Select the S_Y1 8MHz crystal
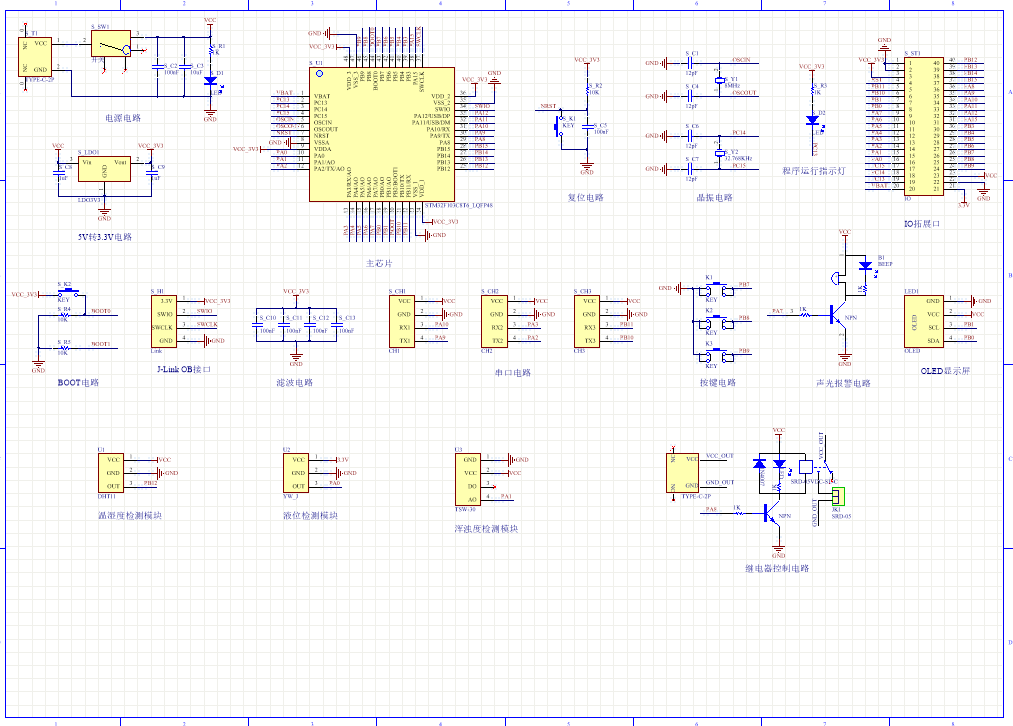 [x=720, y=80]
